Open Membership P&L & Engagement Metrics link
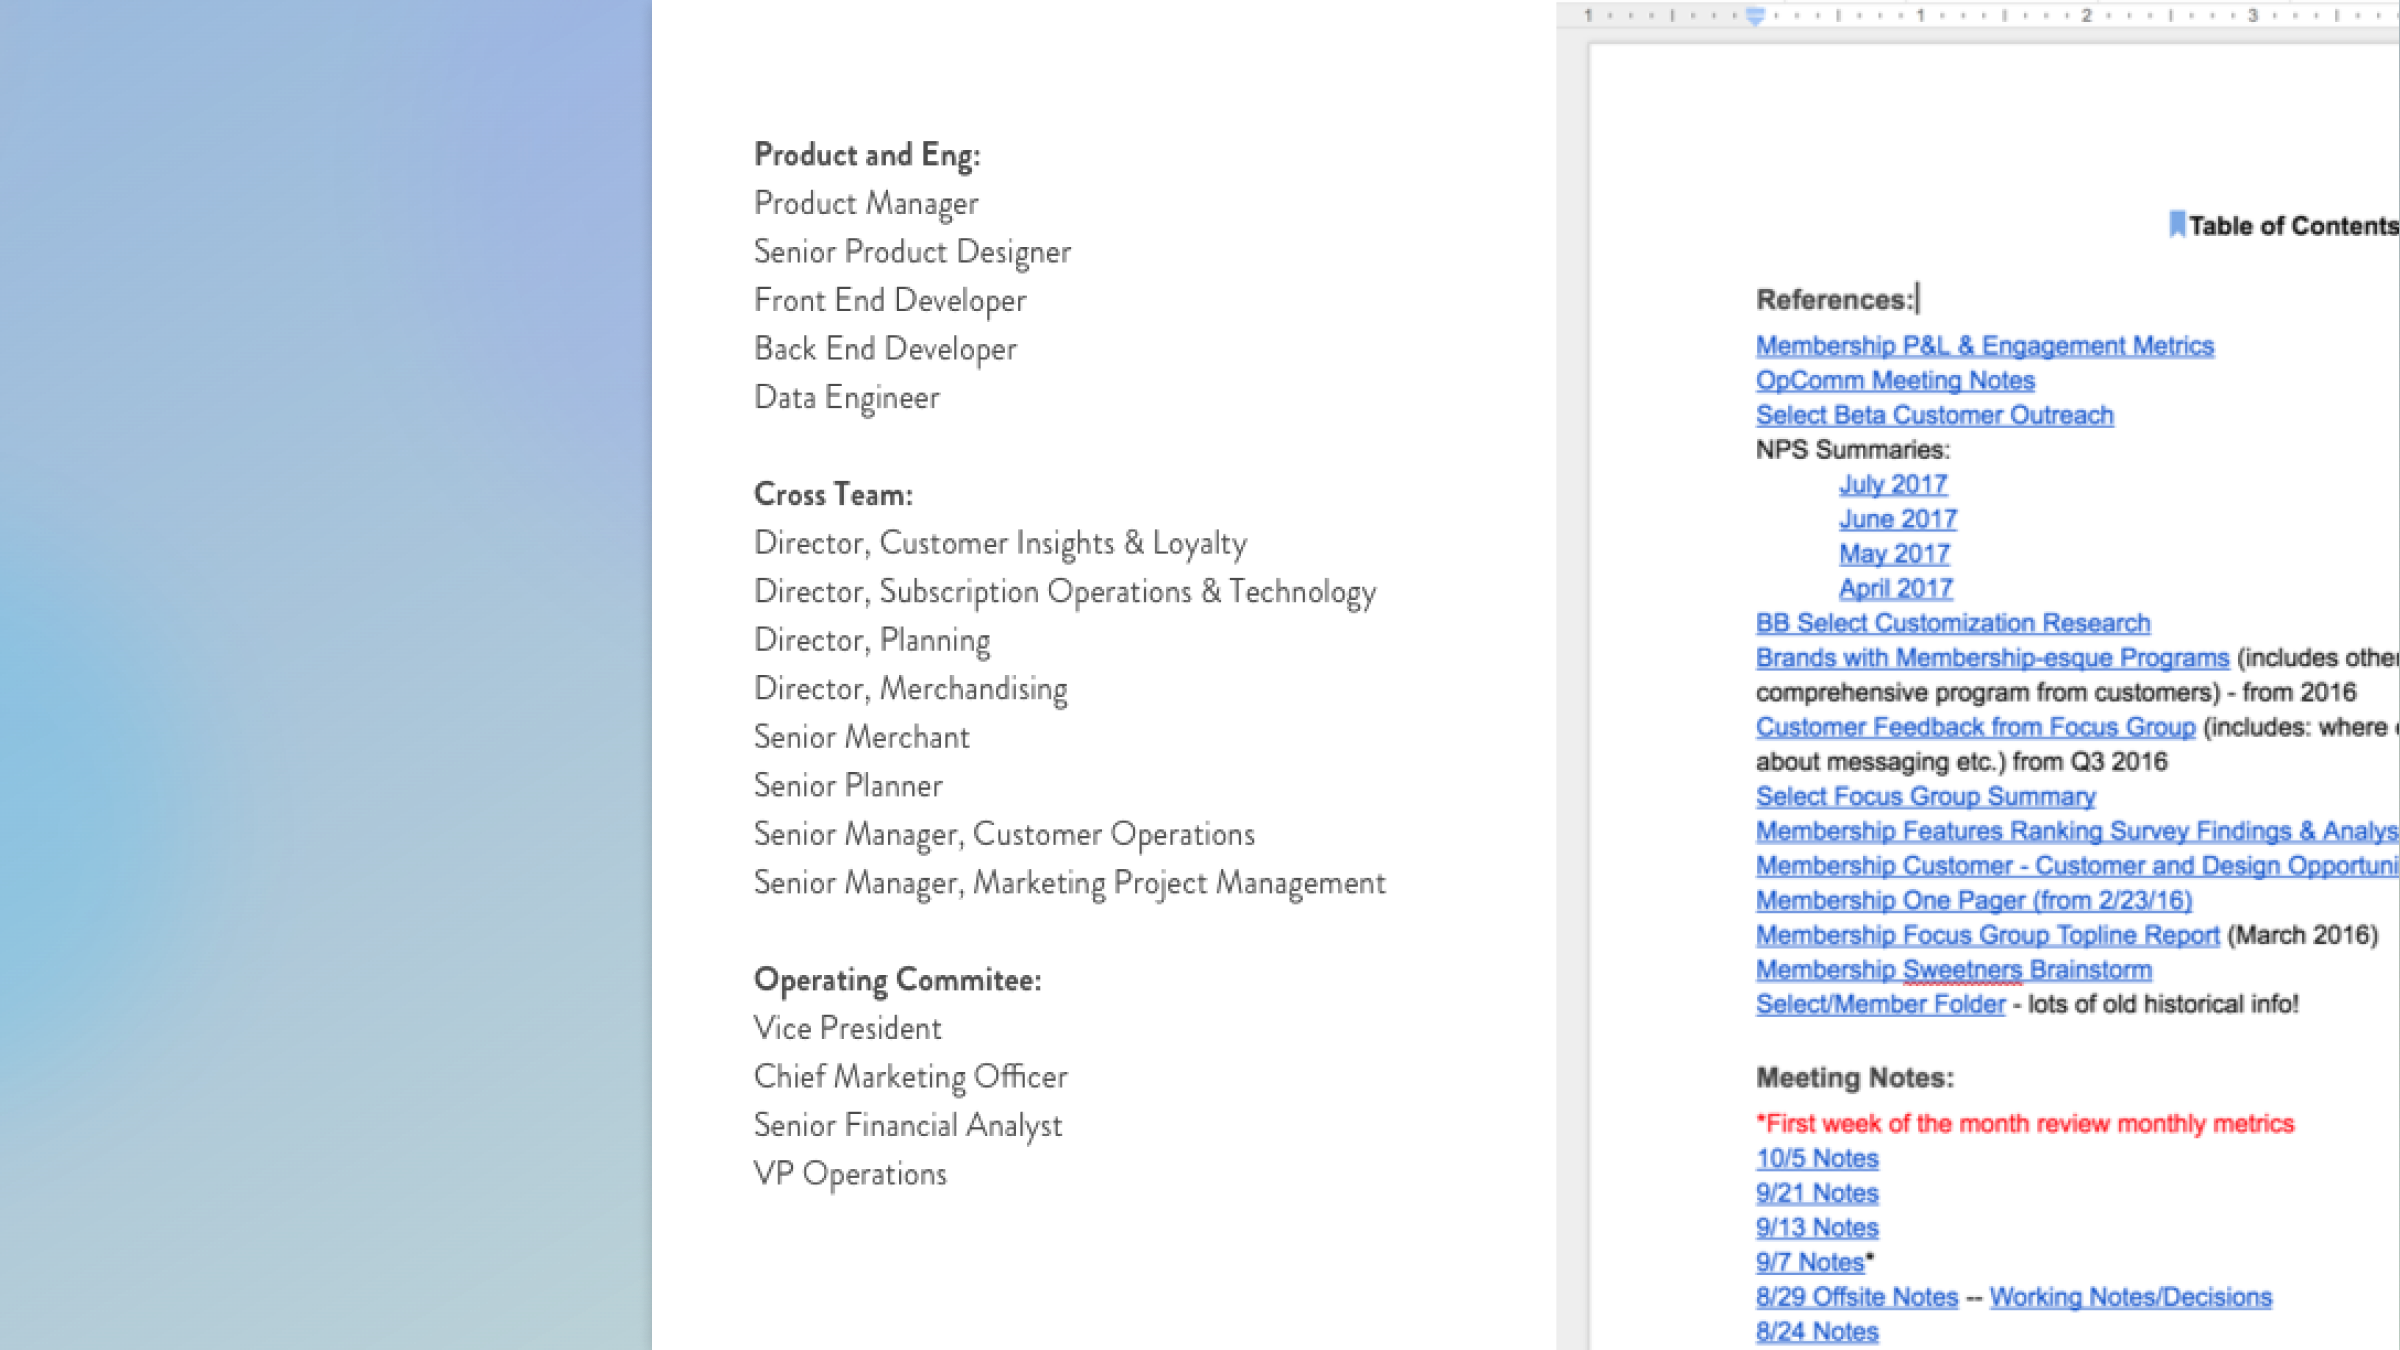This screenshot has width=2400, height=1350. click(1984, 346)
